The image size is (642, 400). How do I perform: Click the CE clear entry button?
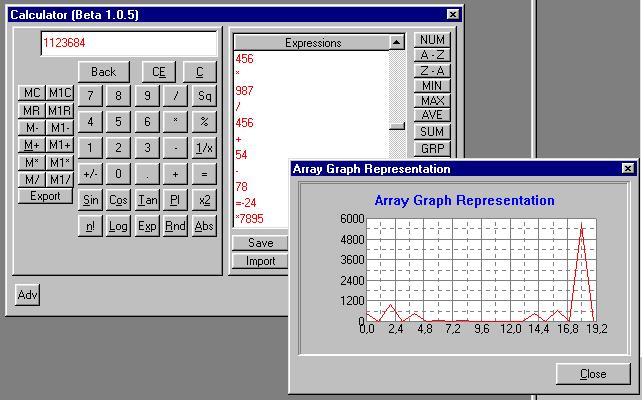(x=159, y=72)
